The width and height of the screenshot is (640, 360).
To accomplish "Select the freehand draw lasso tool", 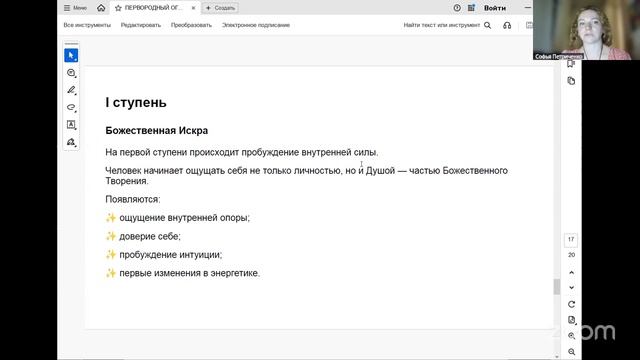I will [71, 107].
